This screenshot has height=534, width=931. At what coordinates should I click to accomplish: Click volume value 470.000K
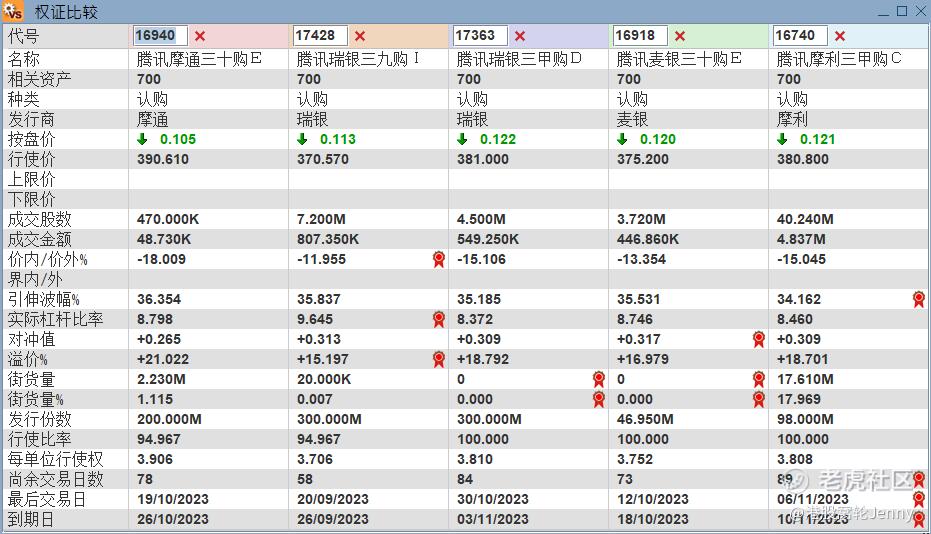click(x=168, y=219)
